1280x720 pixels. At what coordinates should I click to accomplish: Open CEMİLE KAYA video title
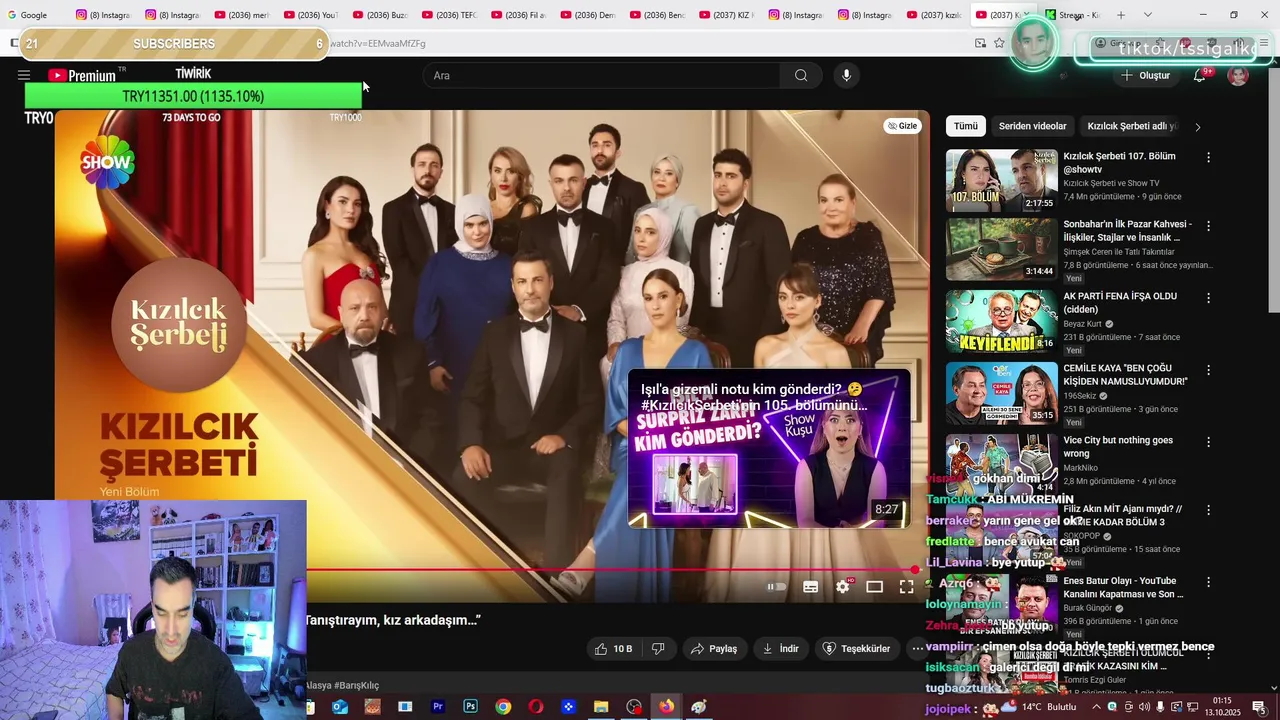(1125, 375)
